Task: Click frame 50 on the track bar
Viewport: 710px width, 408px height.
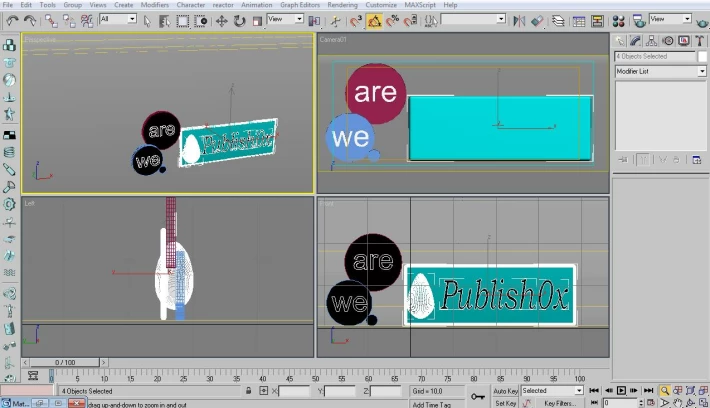Action: [x=316, y=378]
